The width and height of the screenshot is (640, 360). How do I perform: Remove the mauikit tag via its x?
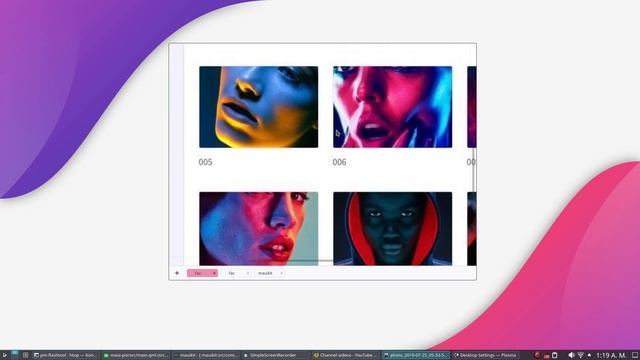coord(281,273)
